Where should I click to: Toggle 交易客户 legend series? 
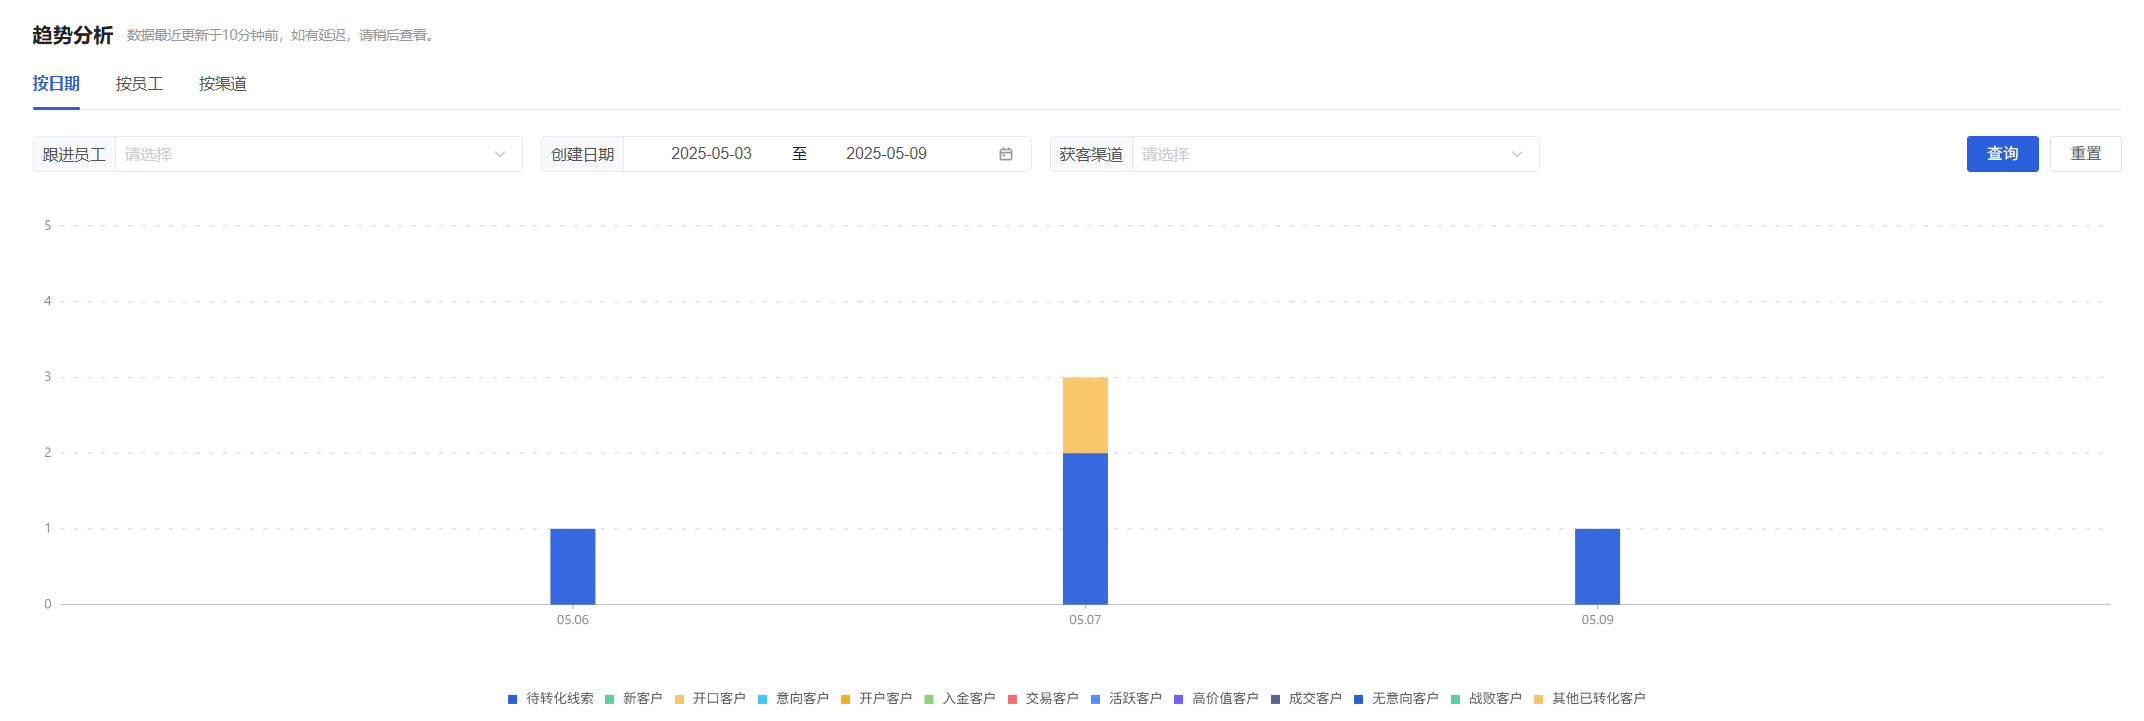[1043, 698]
